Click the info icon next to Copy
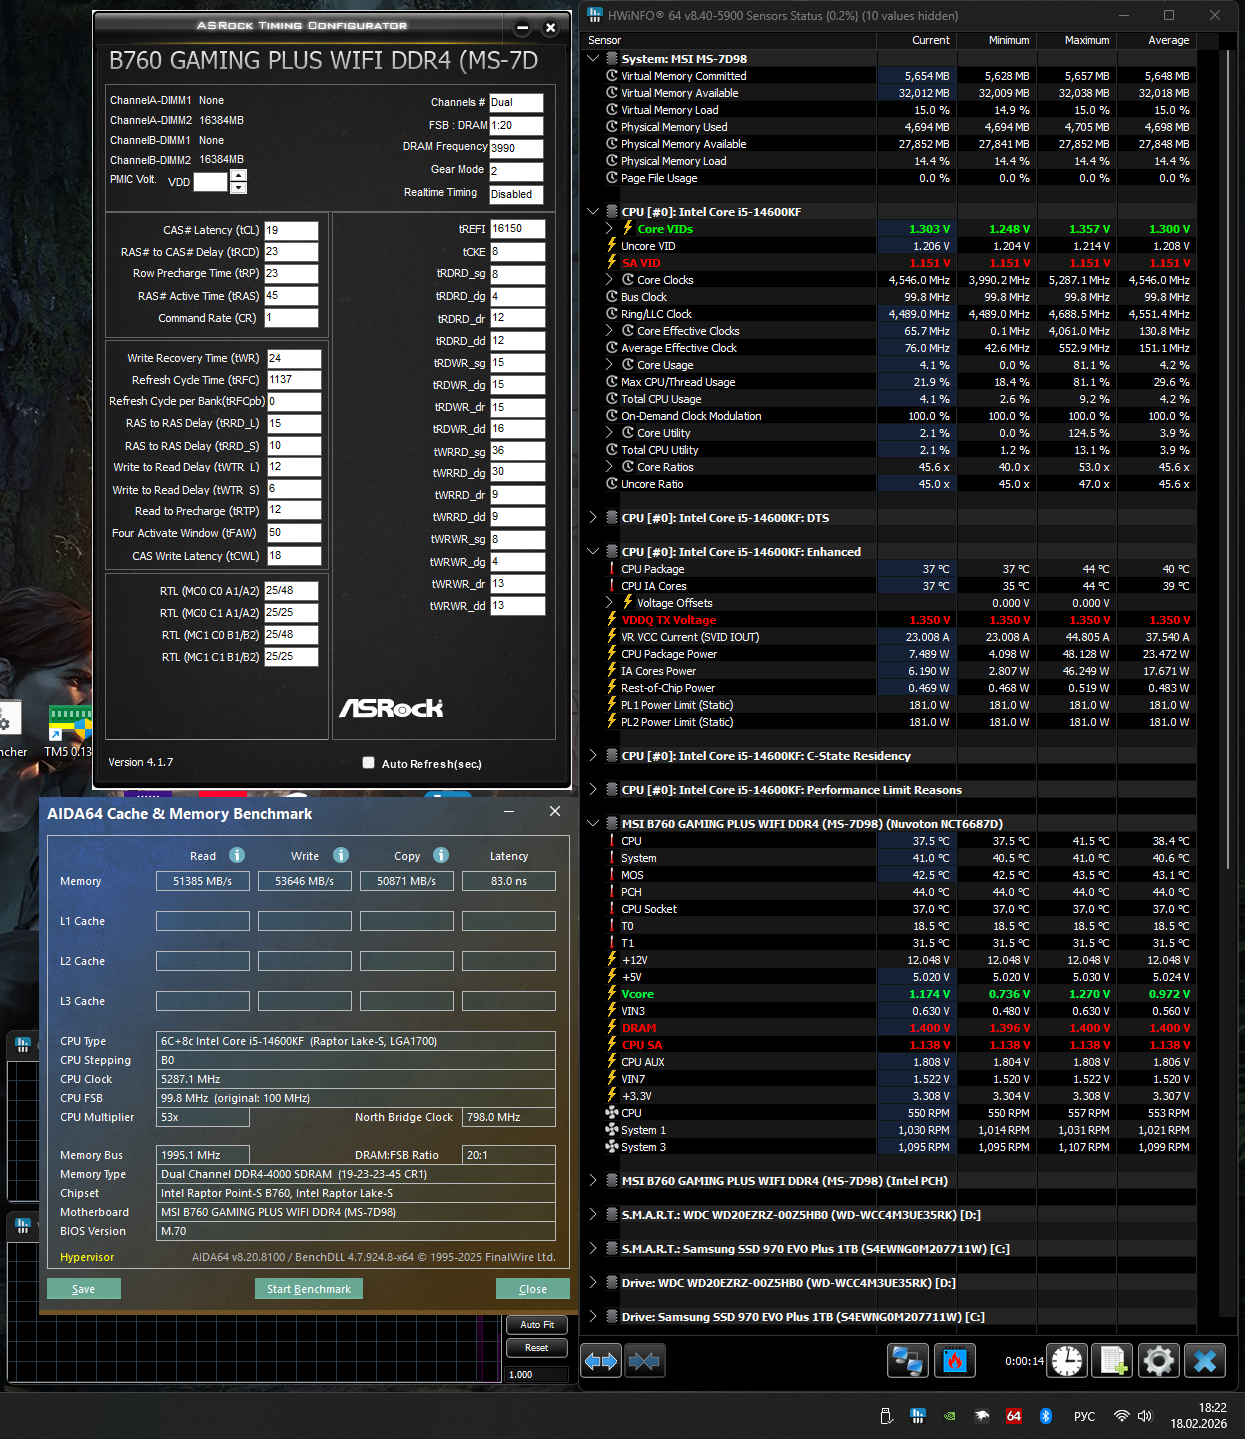1245x1439 pixels. click(441, 855)
